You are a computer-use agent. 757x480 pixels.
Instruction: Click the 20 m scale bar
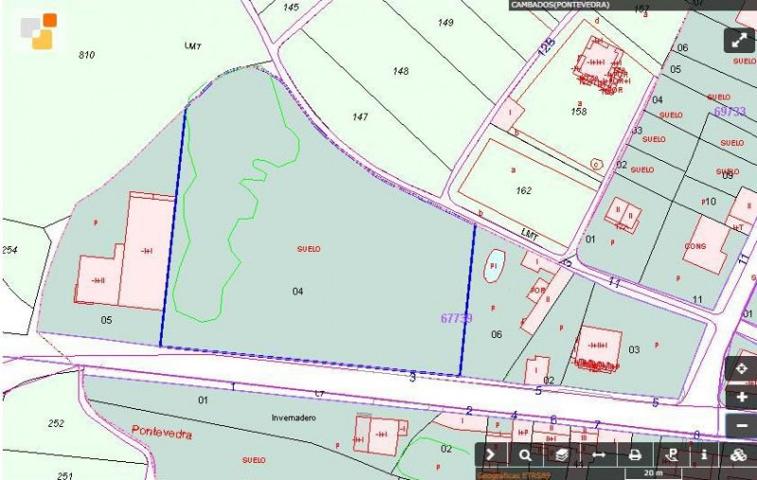coord(653,472)
